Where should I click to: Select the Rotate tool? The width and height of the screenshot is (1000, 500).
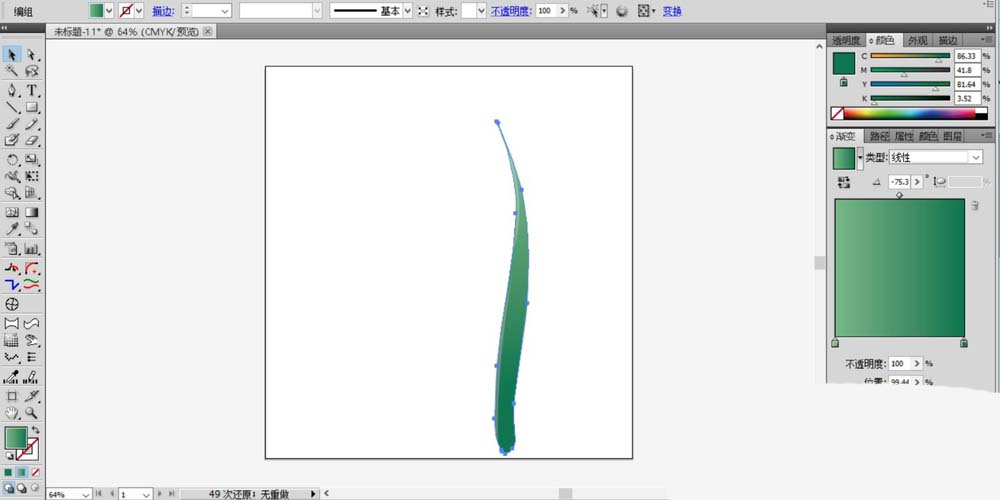click(12, 159)
